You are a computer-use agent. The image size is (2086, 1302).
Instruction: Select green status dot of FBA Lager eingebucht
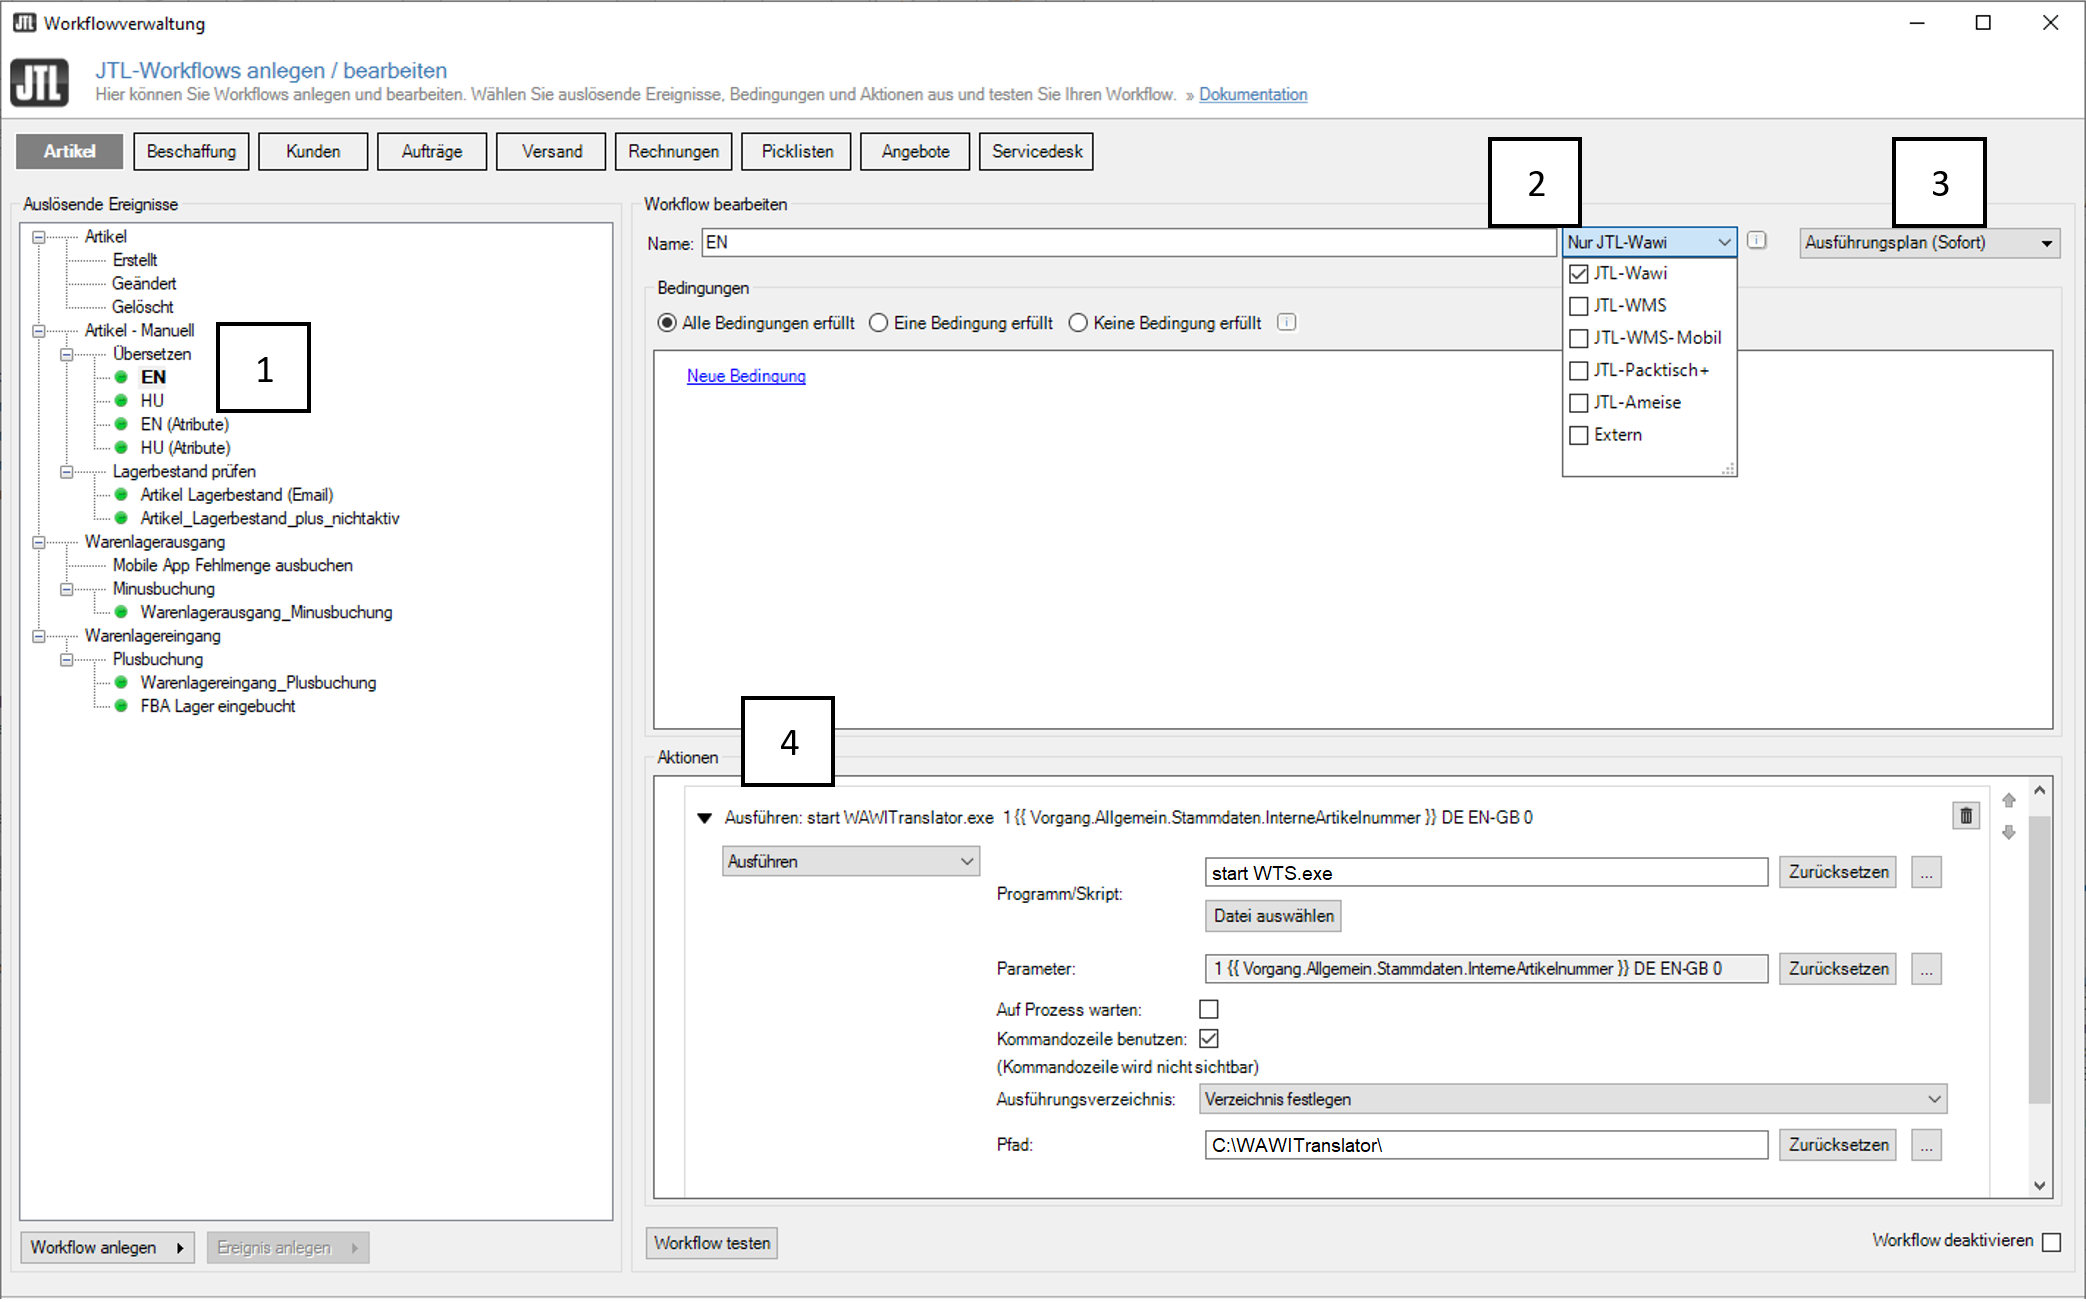(121, 706)
